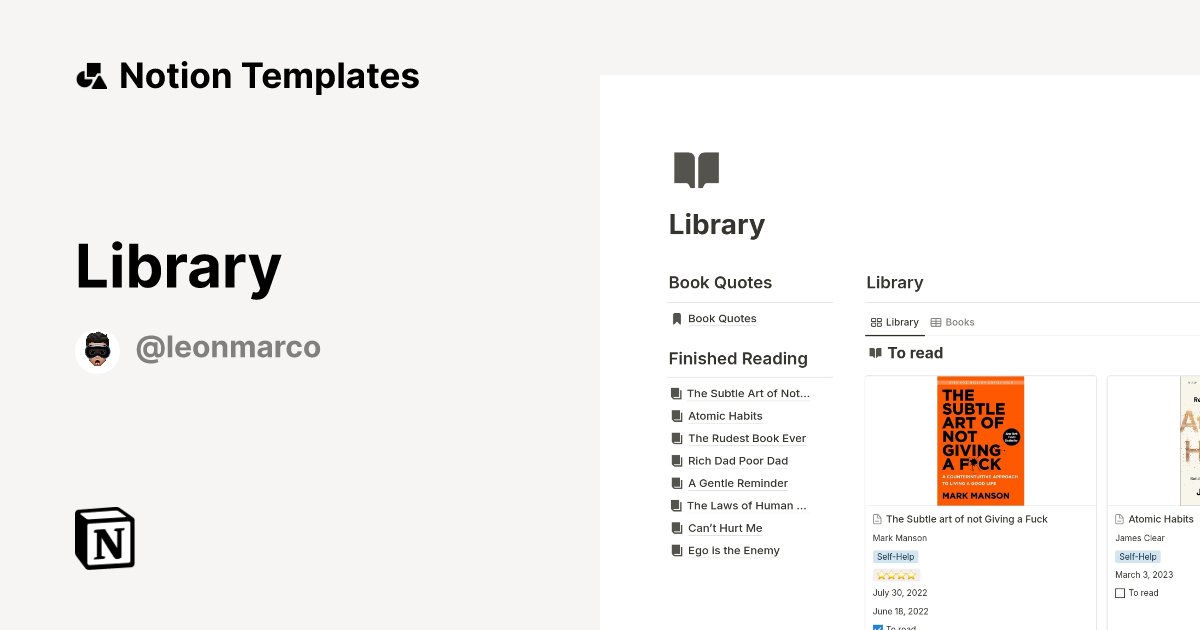Click the Notion Templates shapes logo icon

[x=91, y=76]
